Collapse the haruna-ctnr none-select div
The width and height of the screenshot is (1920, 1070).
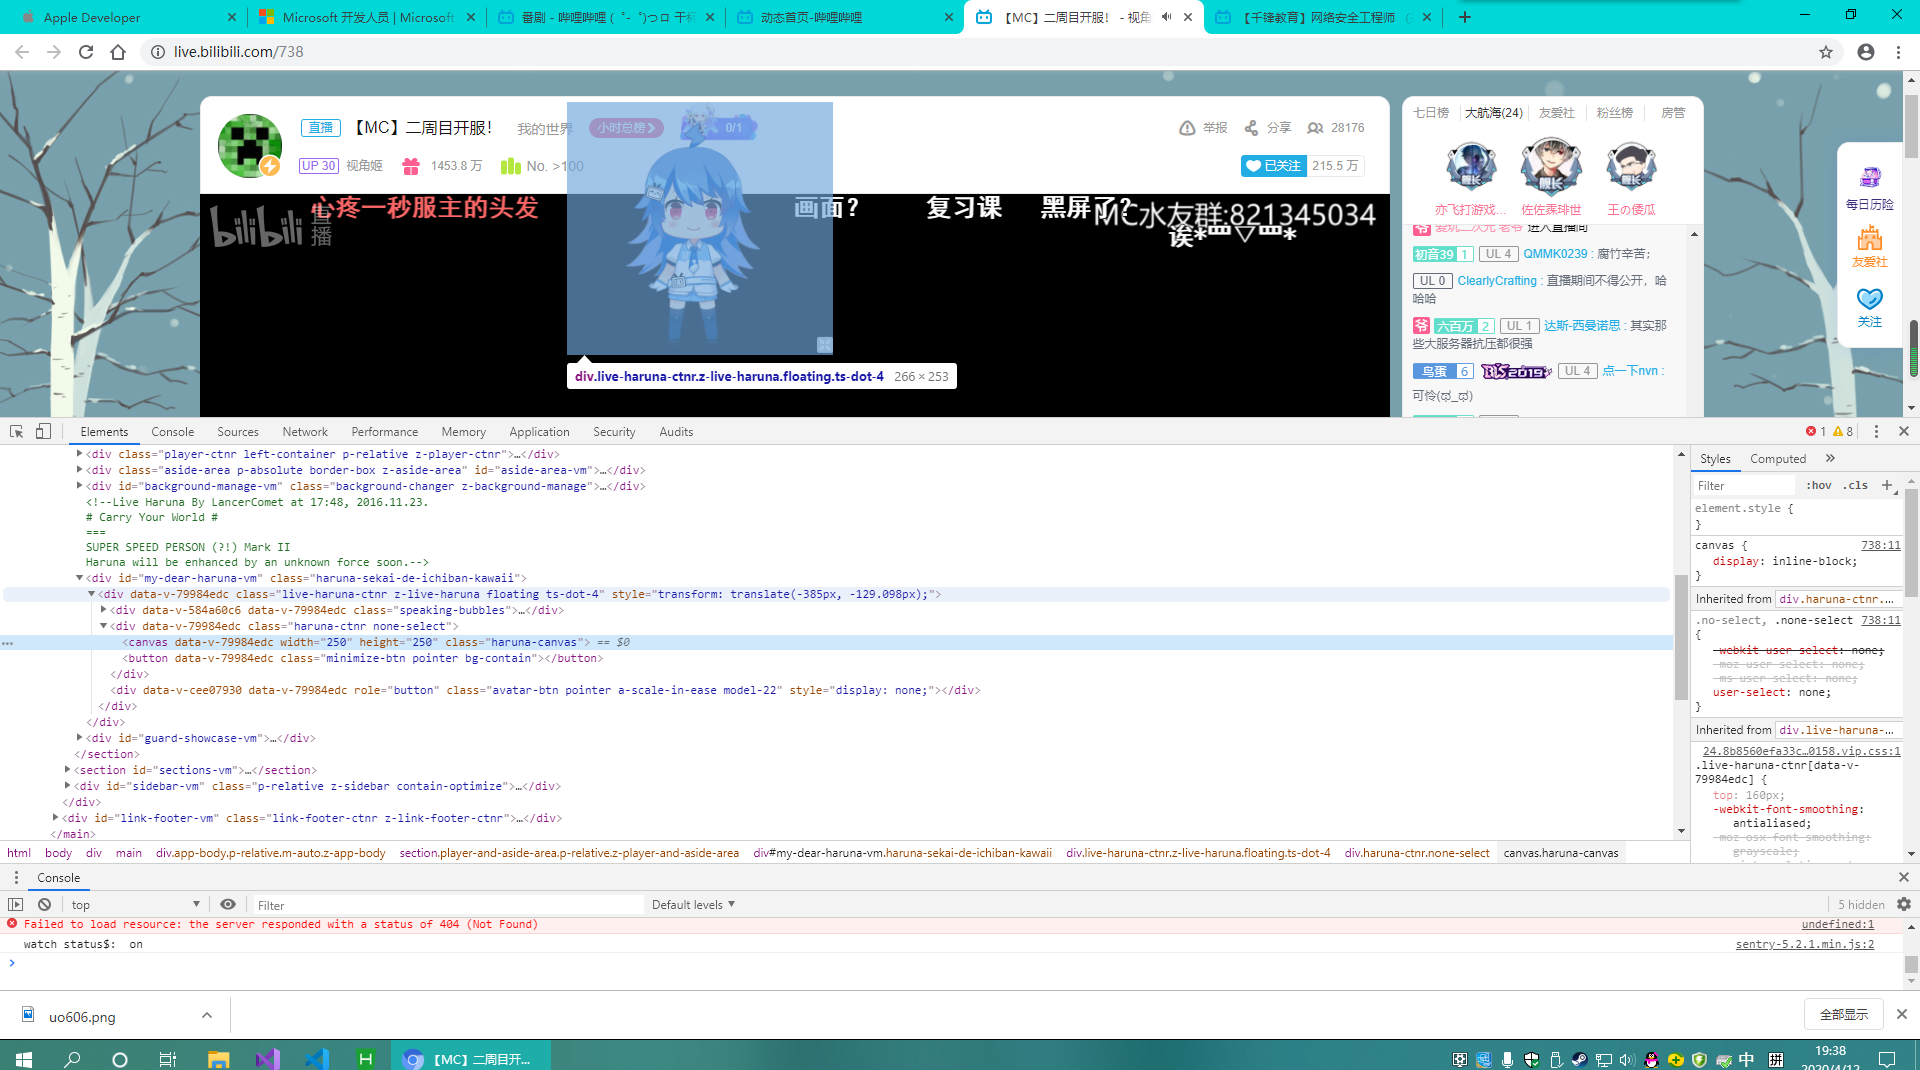point(103,626)
